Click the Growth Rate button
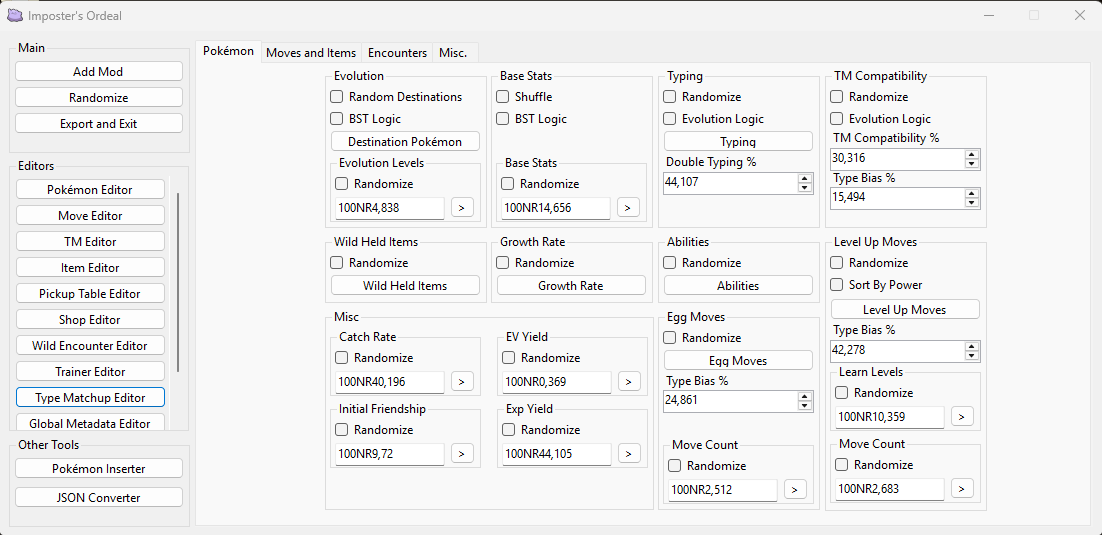Image resolution: width=1102 pixels, height=535 pixels. 571,285
